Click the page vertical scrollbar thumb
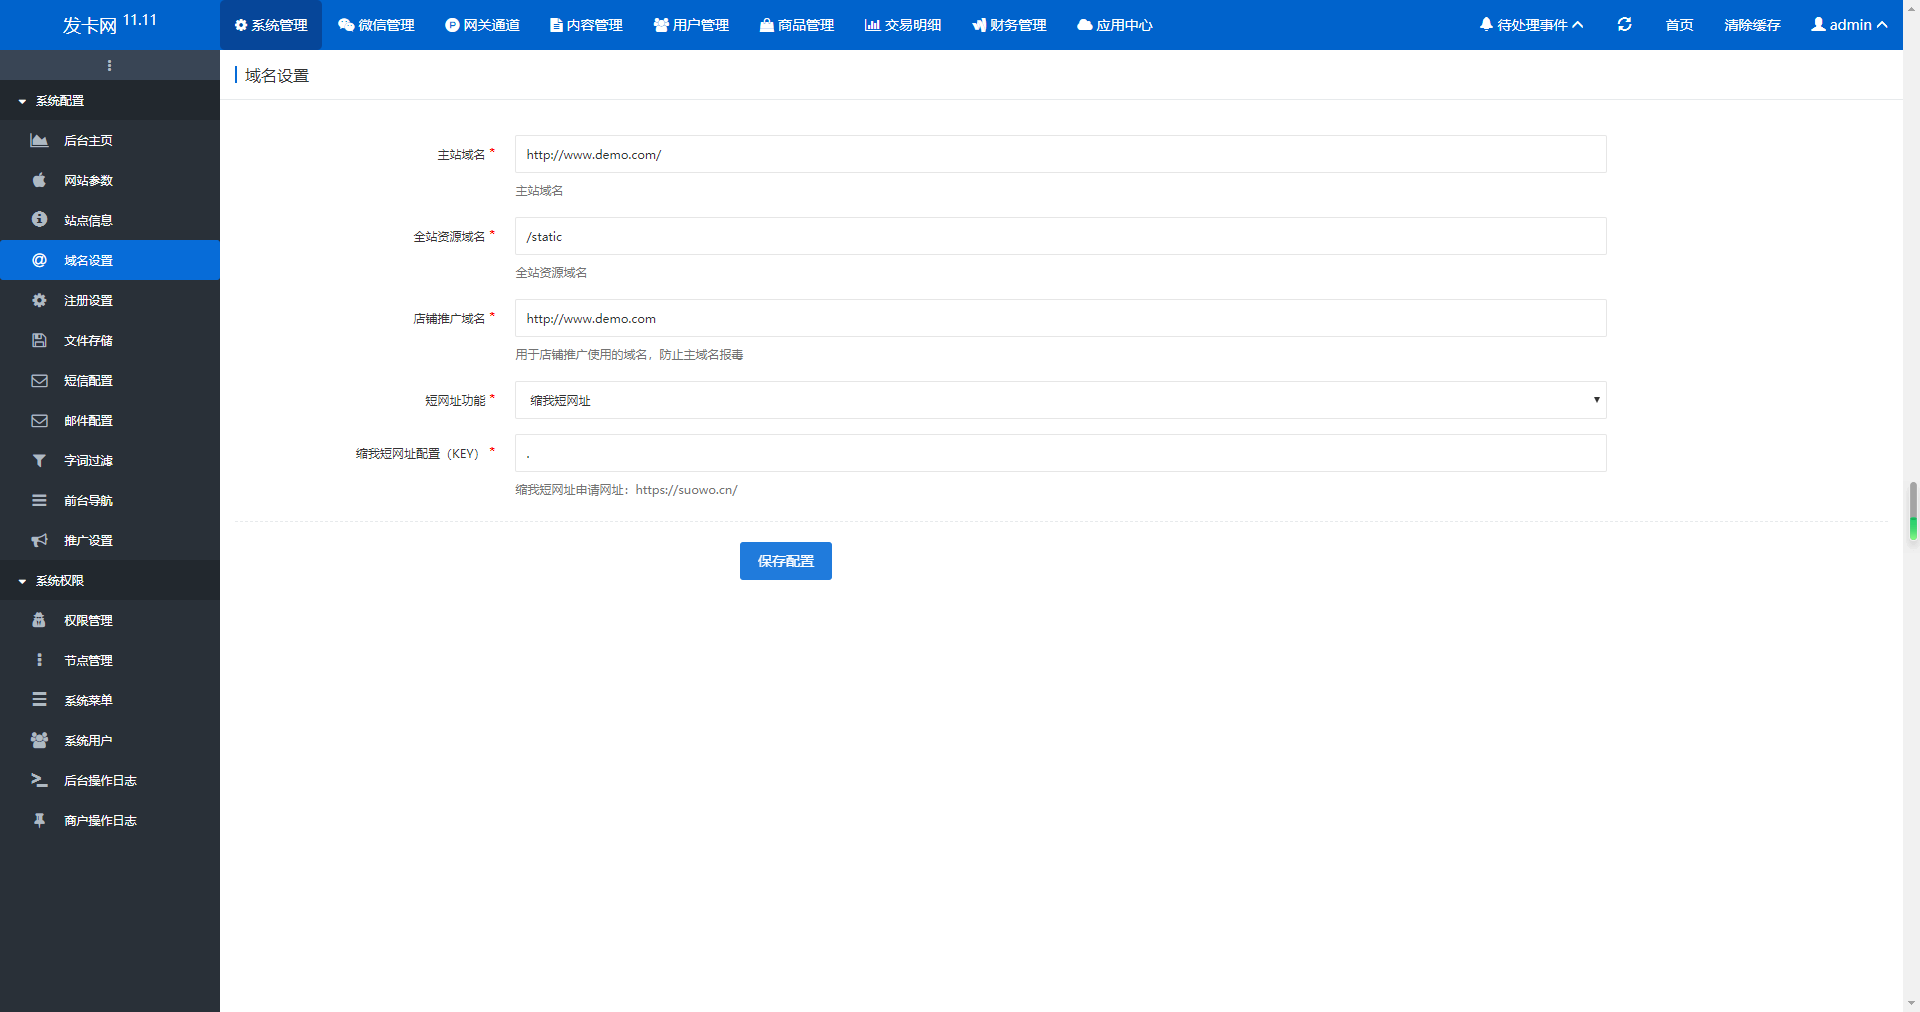The width and height of the screenshot is (1920, 1012). (1912, 511)
